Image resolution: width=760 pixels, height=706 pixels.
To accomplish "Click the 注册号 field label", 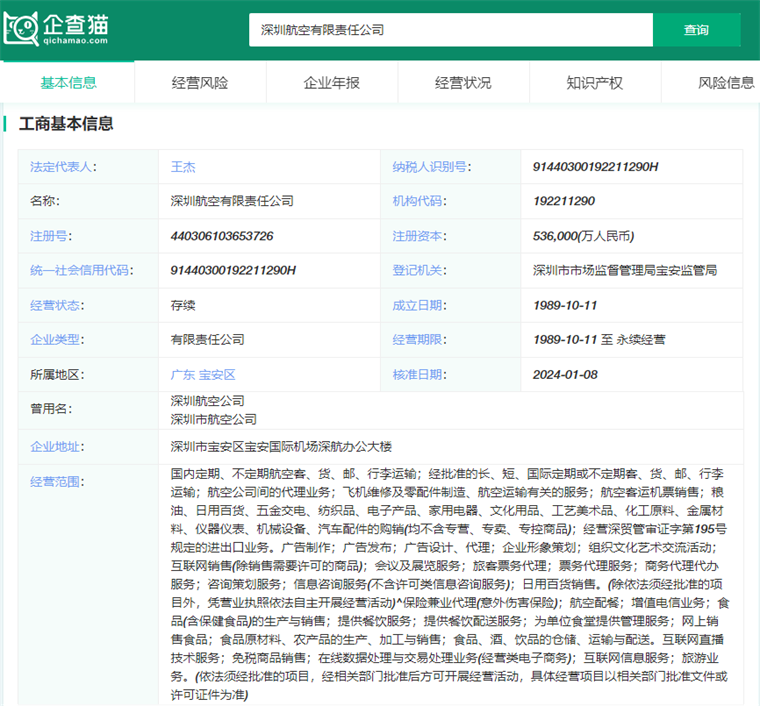I will click(50, 236).
